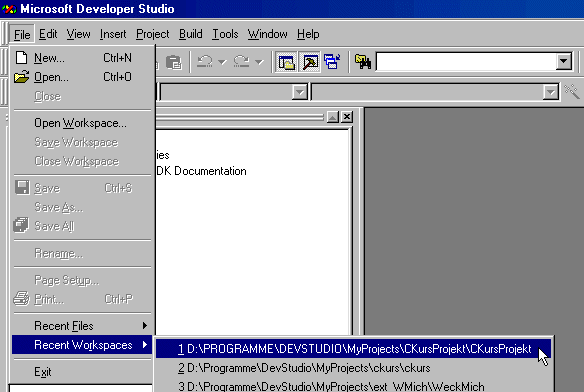The image size is (584, 392).
Task: Expand the Find combo box dropdown arrow
Action: click(x=564, y=62)
